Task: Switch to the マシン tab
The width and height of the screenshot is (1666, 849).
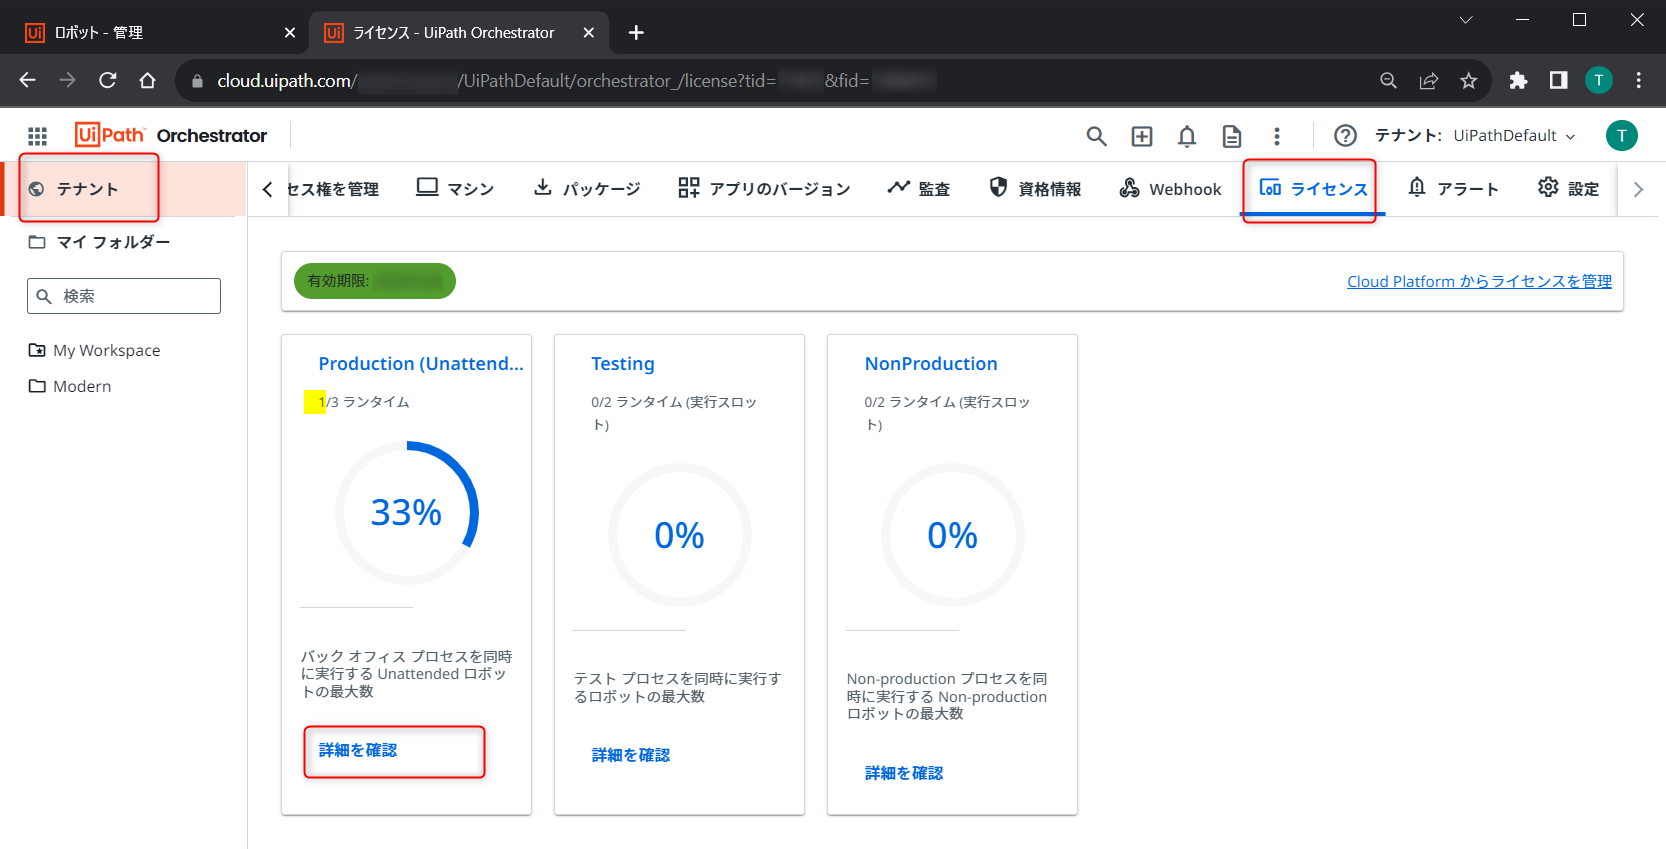Action: tap(455, 188)
